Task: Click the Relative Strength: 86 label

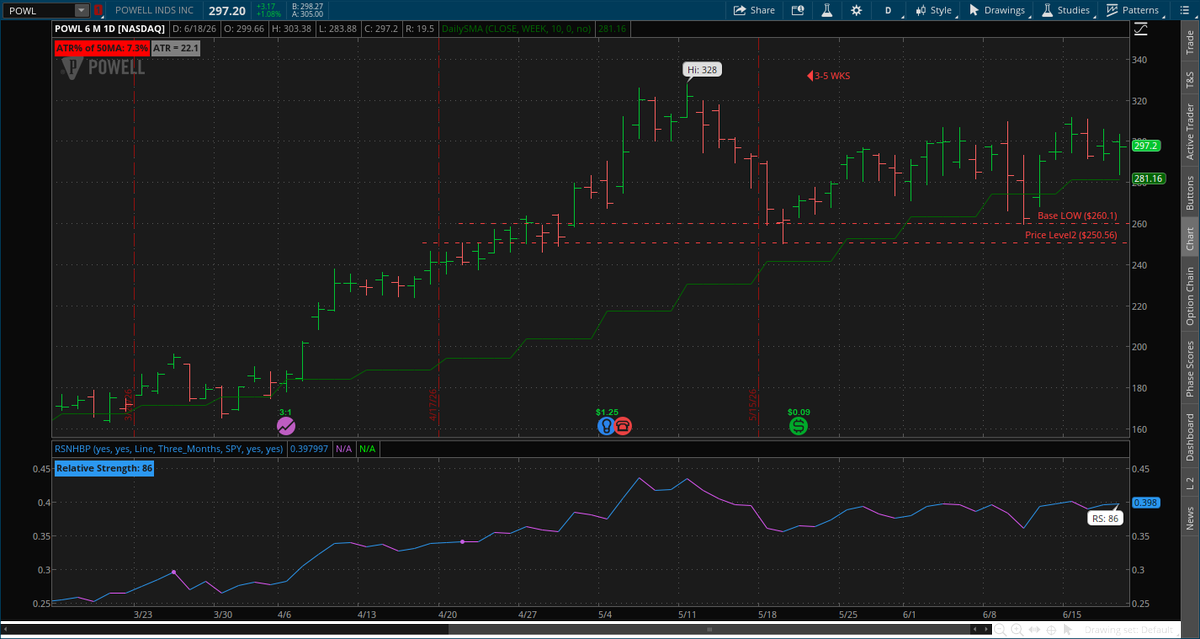Action: coord(104,467)
